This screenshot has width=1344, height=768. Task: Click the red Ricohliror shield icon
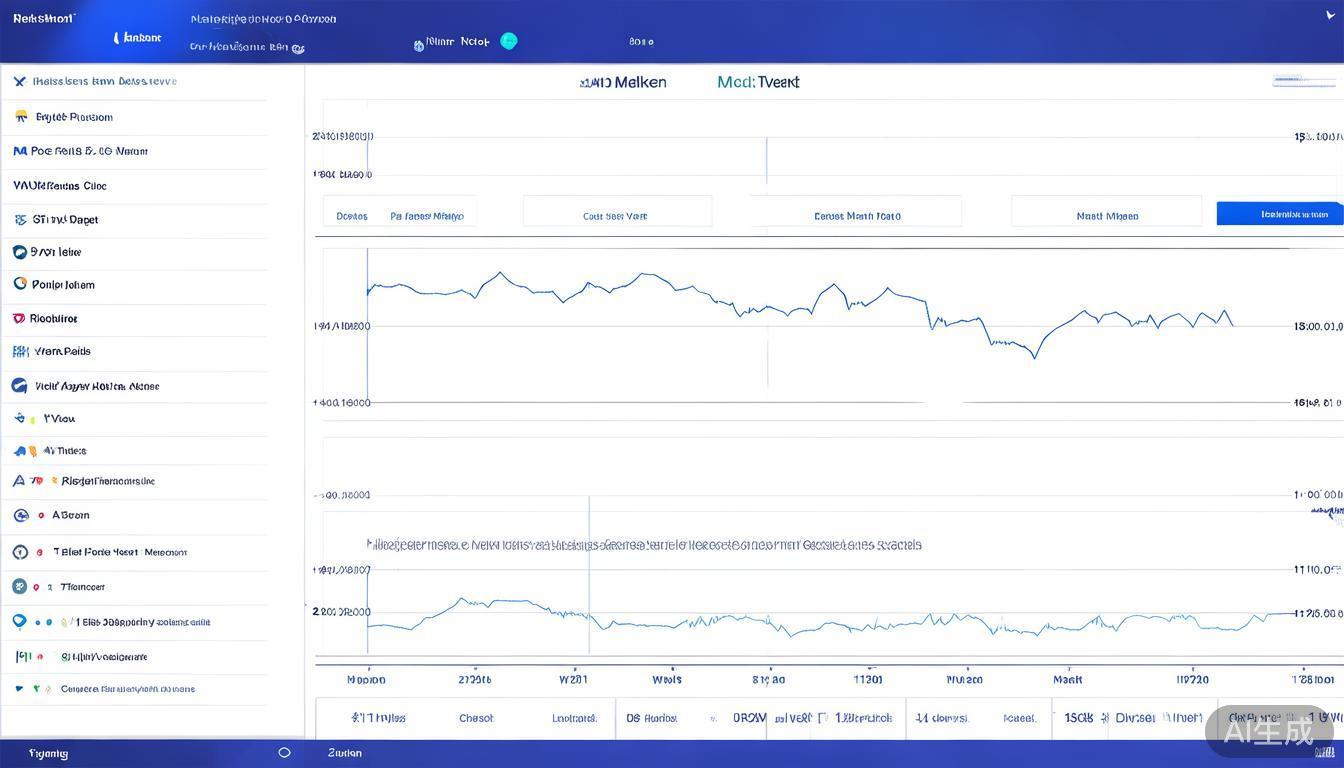[x=18, y=317]
